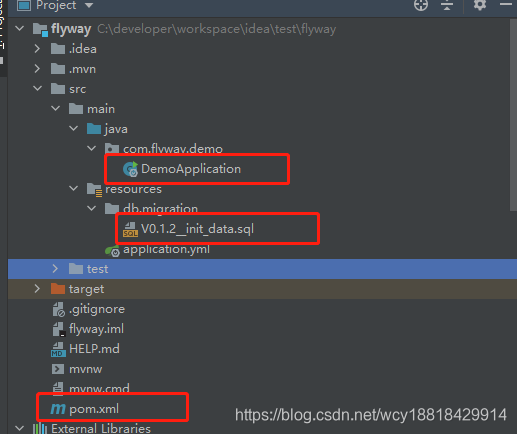This screenshot has height=434, width=517.
Task: Select the com.flyway.demo package label
Action: (173, 149)
